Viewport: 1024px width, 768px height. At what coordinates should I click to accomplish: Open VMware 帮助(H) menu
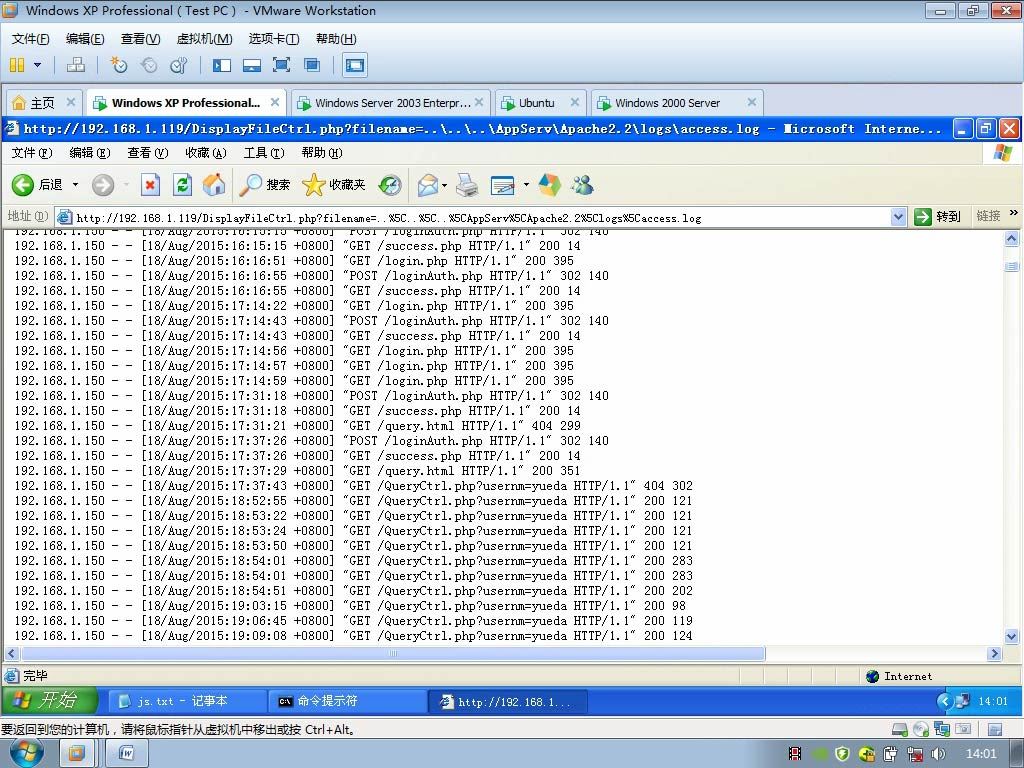[x=336, y=39]
